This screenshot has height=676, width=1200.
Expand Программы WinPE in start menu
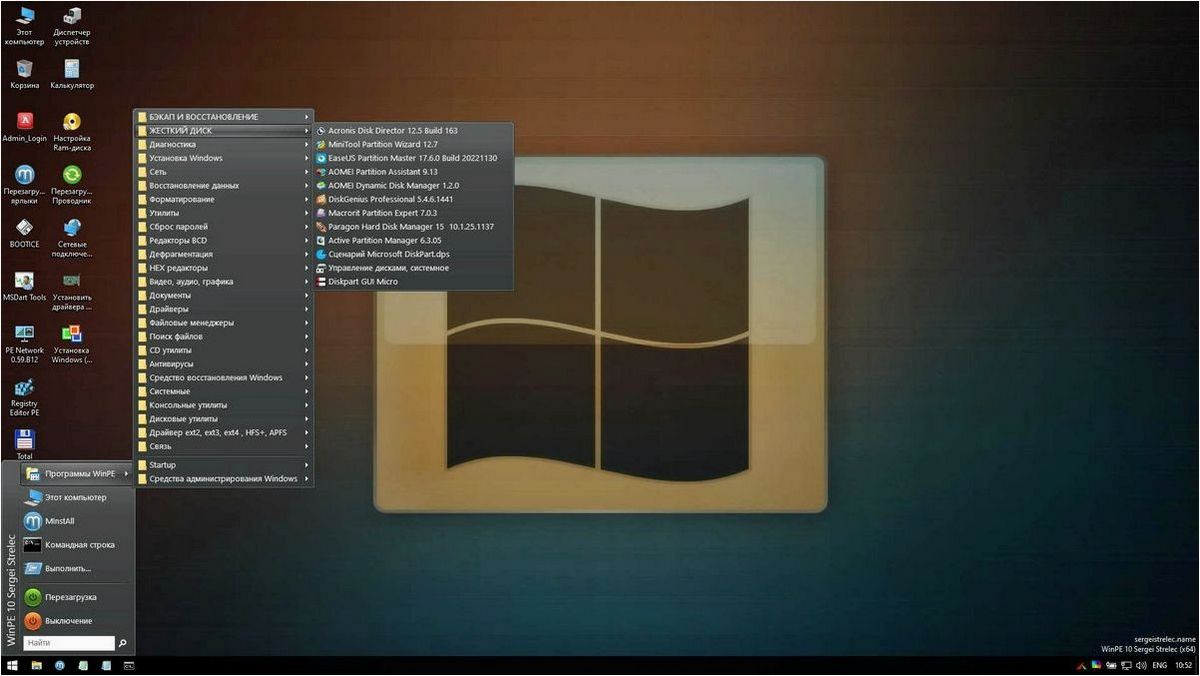point(77,473)
